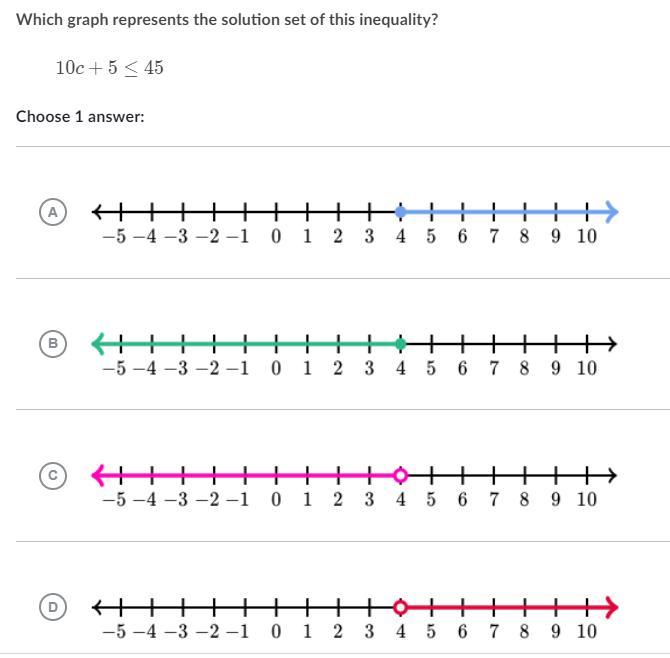Click pink open circle at 4 in graph C
Viewport: 670px width, 658px height.
point(400,475)
